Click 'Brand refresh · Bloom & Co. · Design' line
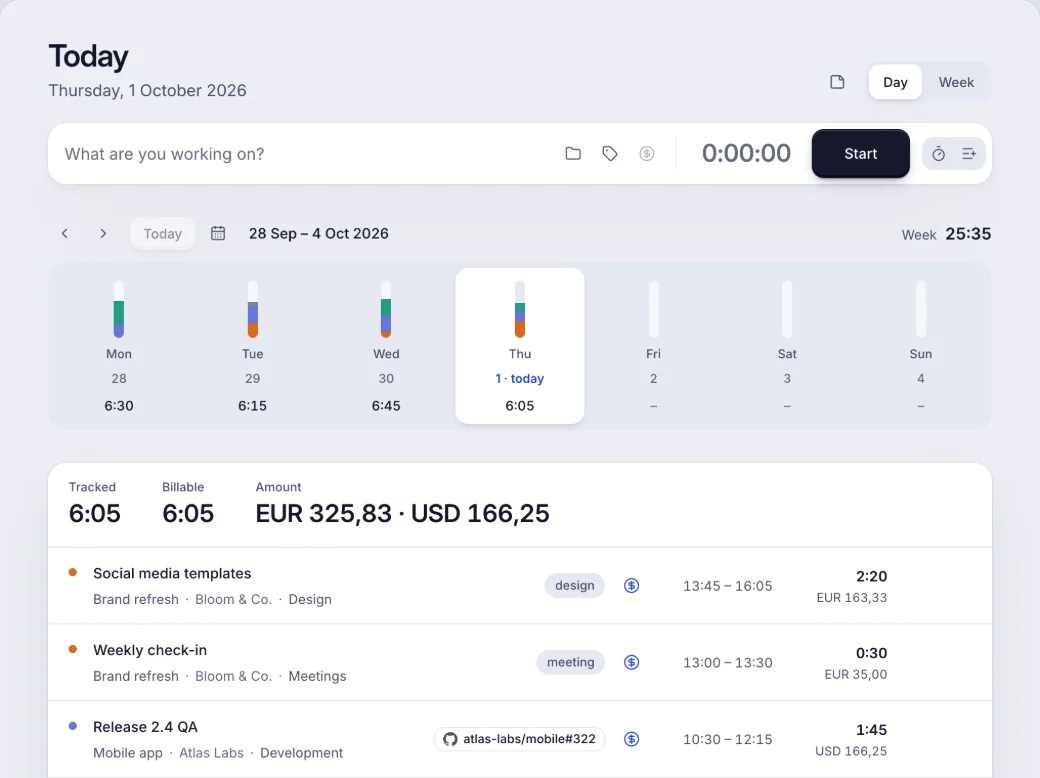 [212, 600]
